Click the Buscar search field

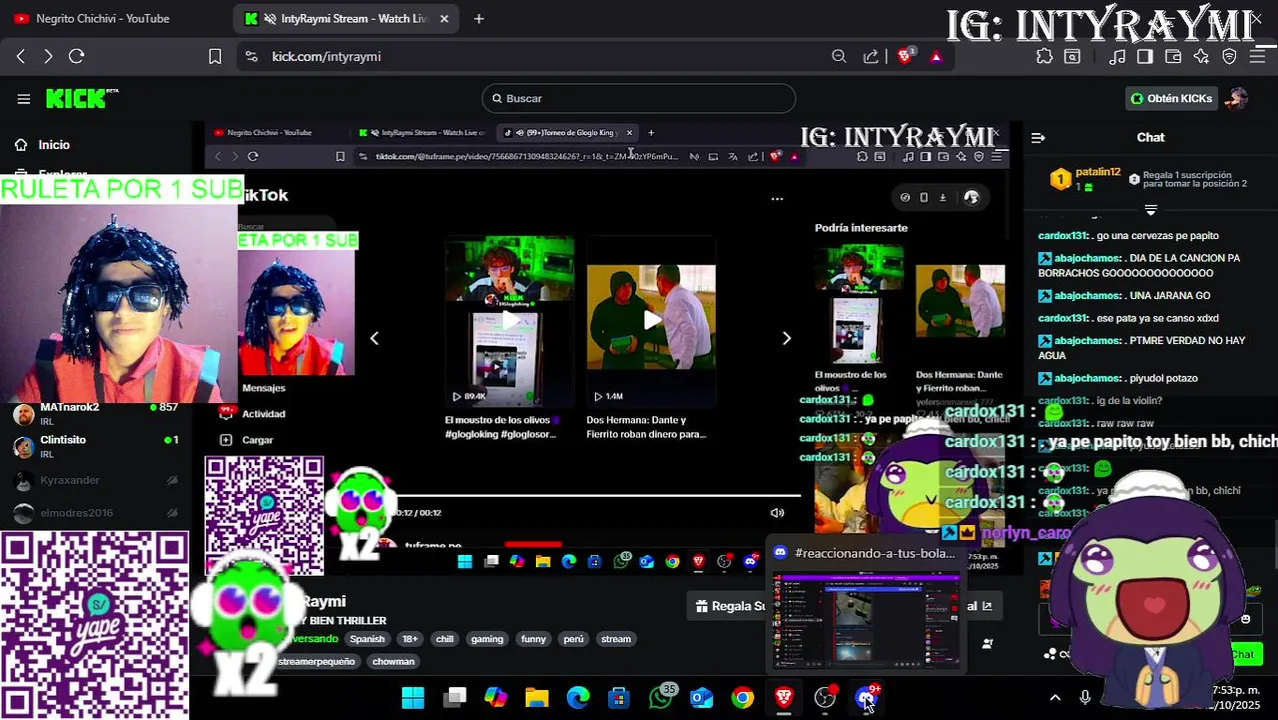click(x=638, y=98)
